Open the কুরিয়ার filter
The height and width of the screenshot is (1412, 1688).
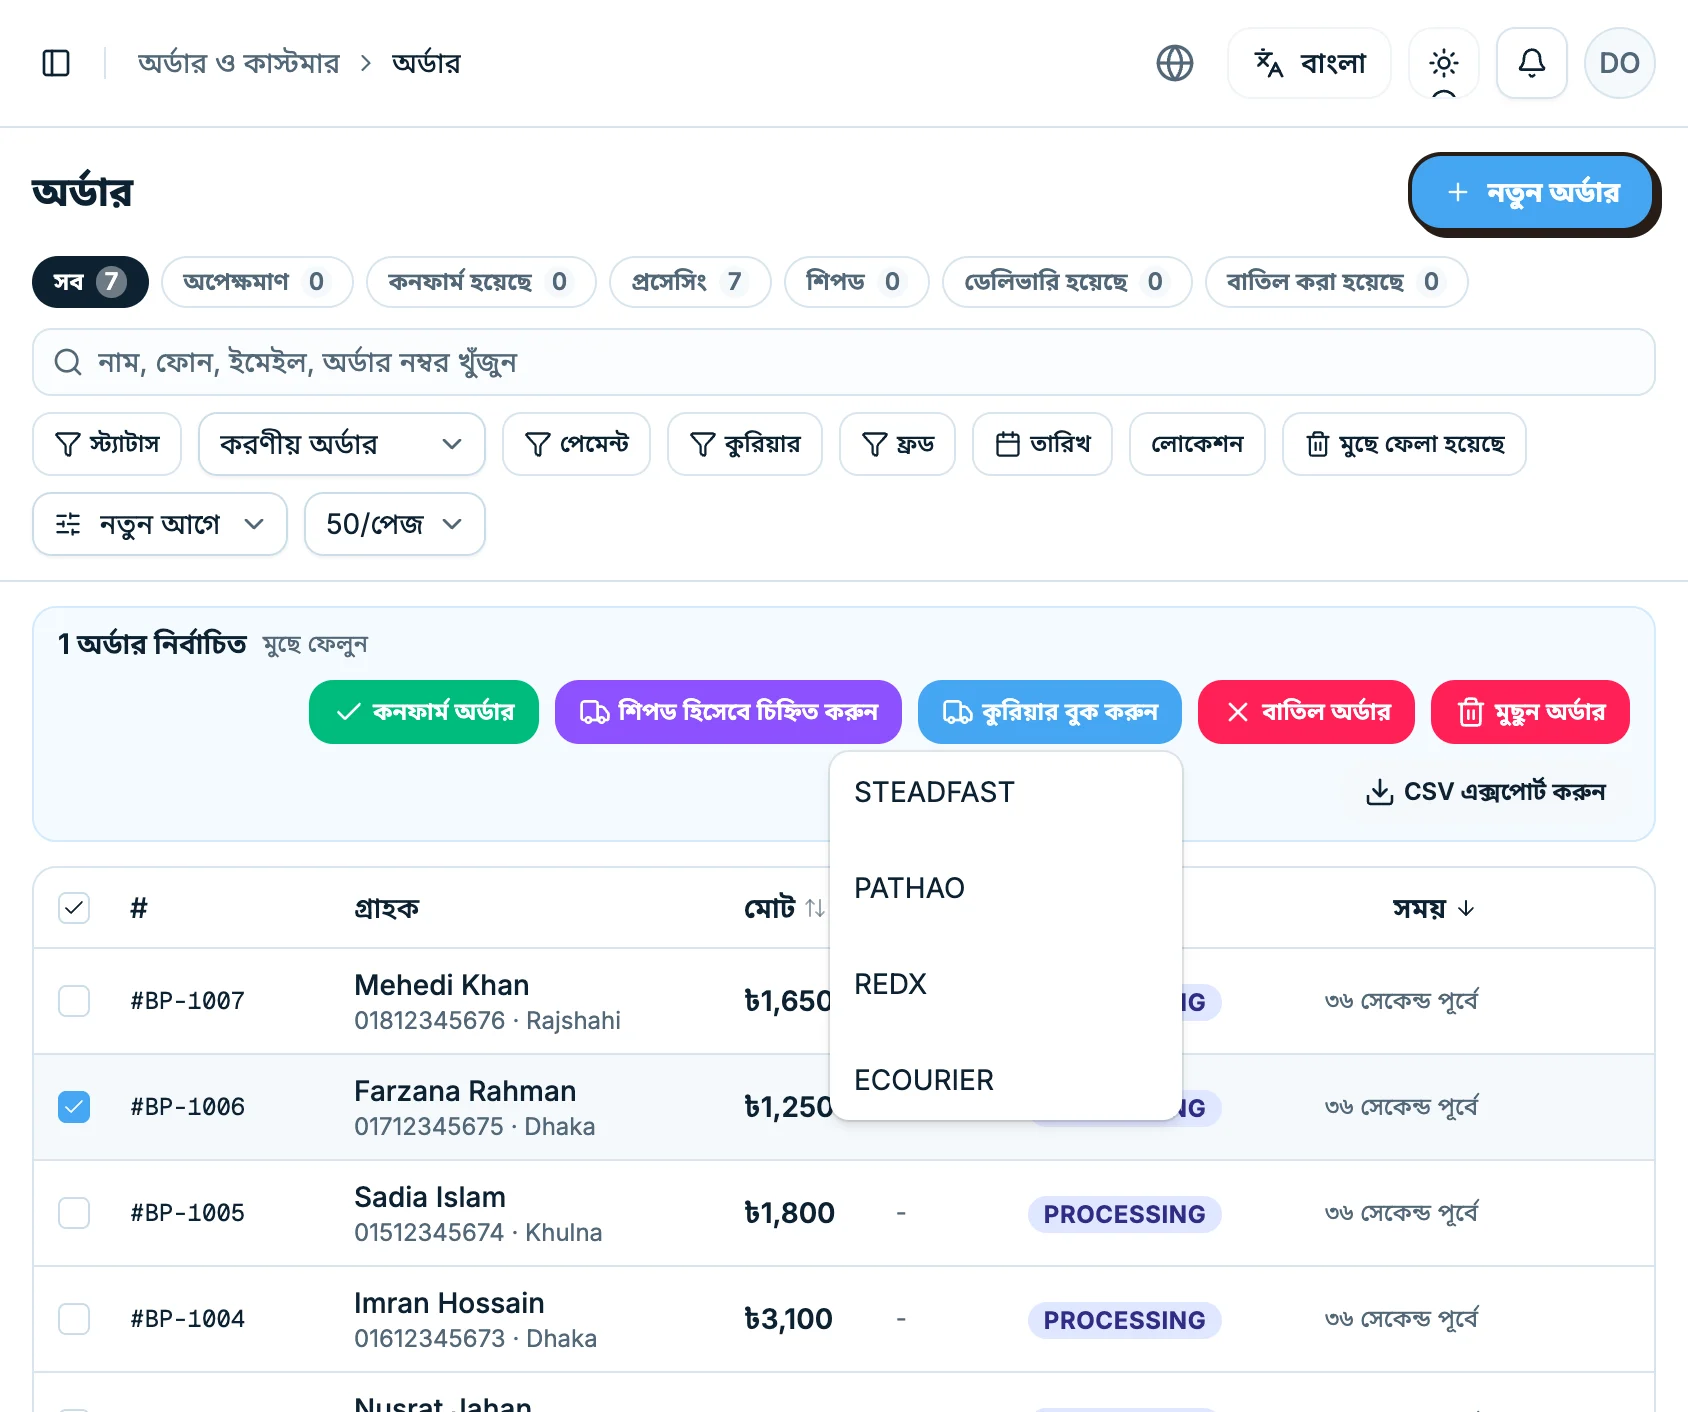coord(745,444)
